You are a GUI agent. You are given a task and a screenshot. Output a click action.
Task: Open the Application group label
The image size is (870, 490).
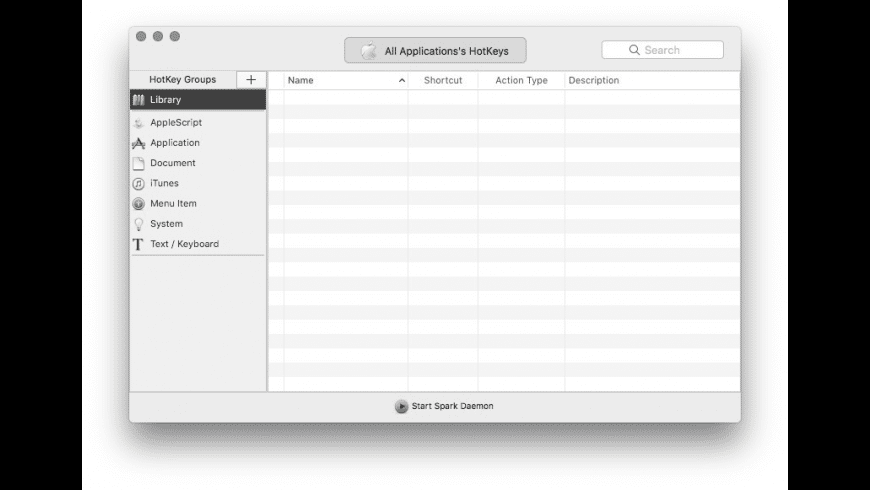pyautogui.click(x=175, y=143)
